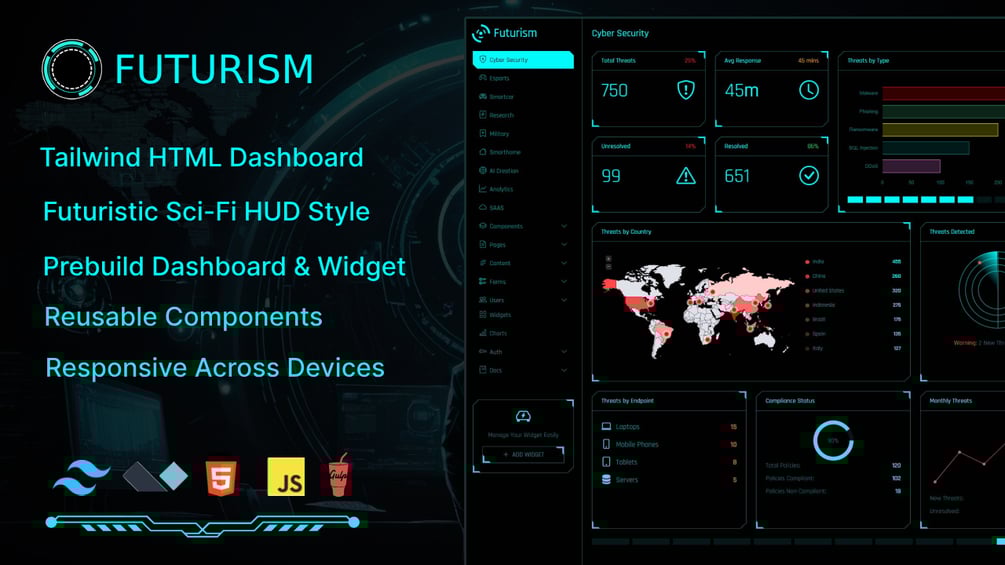1005x565 pixels.
Task: Click the Mobile Phones device icon
Action: pyautogui.click(x=606, y=444)
